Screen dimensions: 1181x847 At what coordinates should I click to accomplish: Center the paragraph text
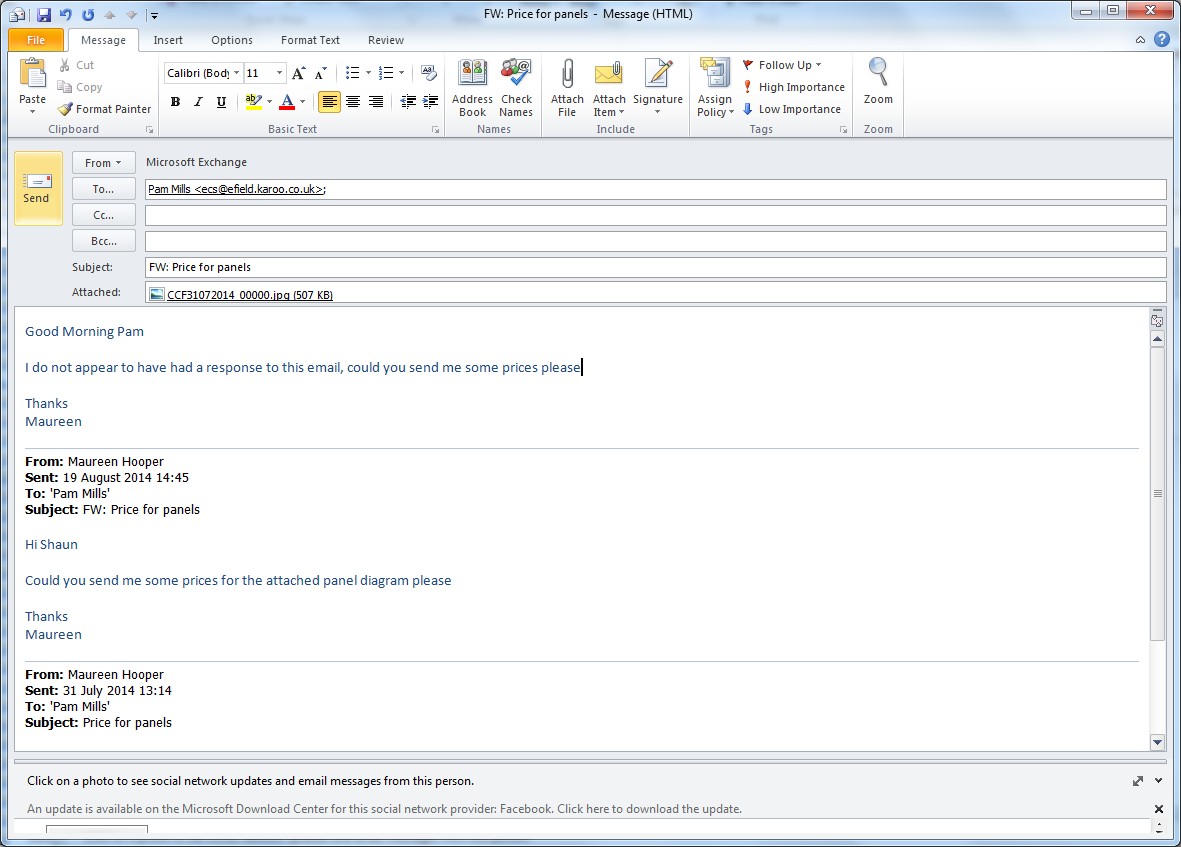tap(352, 102)
